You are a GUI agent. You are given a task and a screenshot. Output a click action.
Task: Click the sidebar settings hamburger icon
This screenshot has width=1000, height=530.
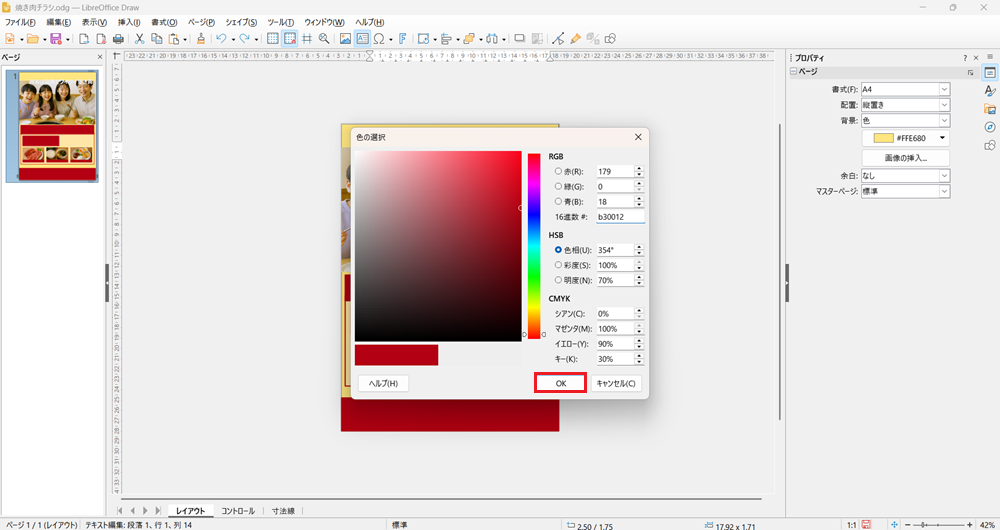point(990,57)
